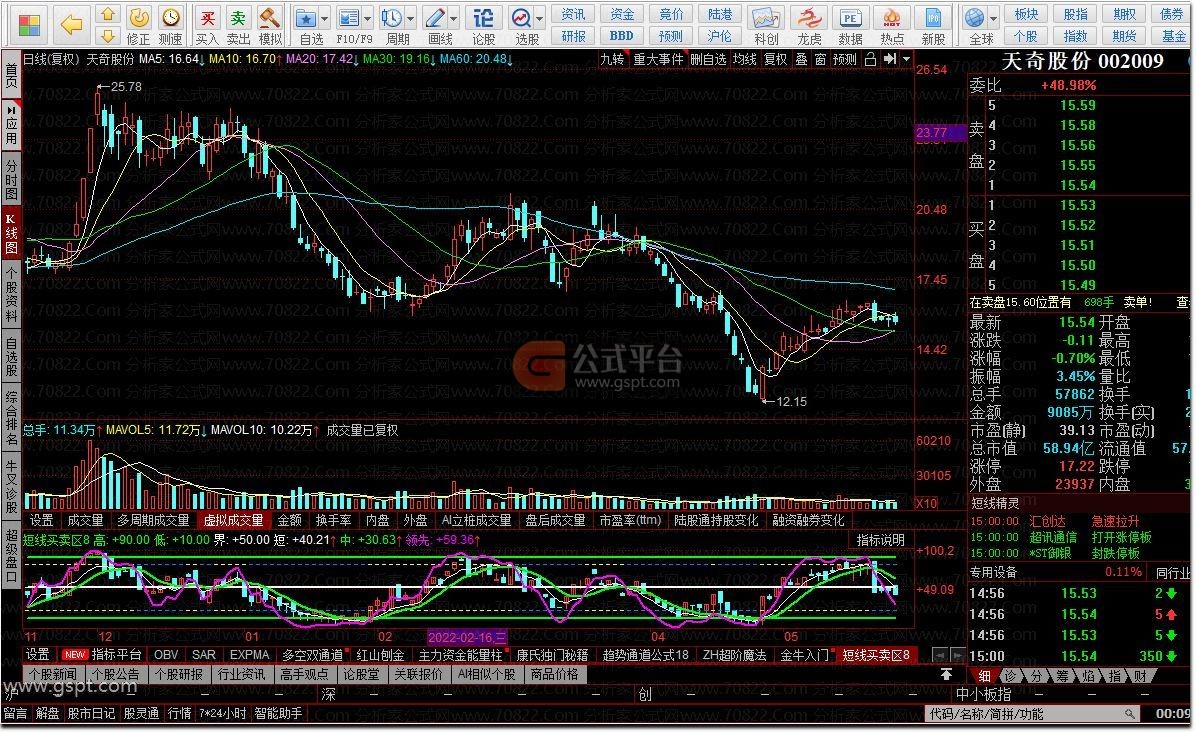Click the arrow-to-bar icon beside padlock
1196x732 pixels.
coord(889,59)
